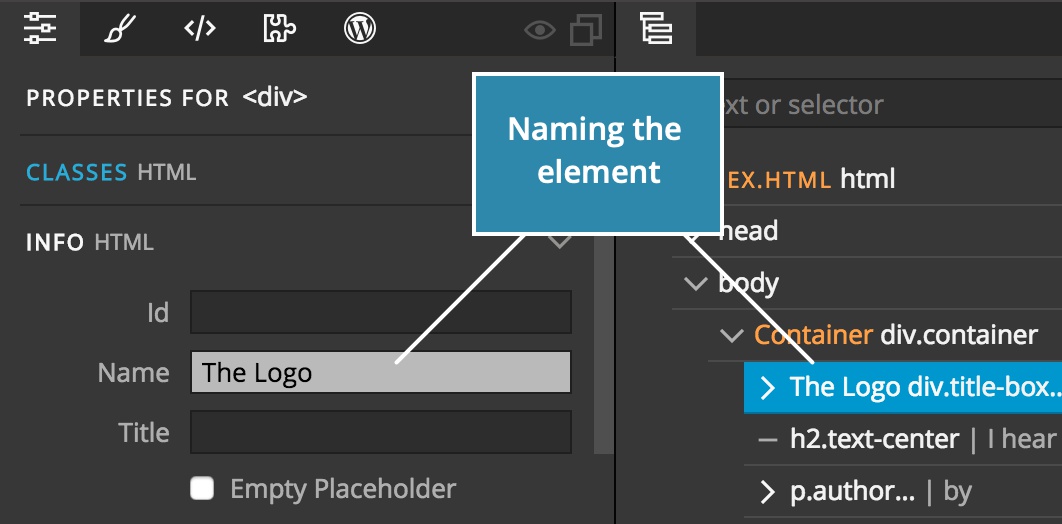Click the overlapping squares icon
1062x524 pixels.
586,30
